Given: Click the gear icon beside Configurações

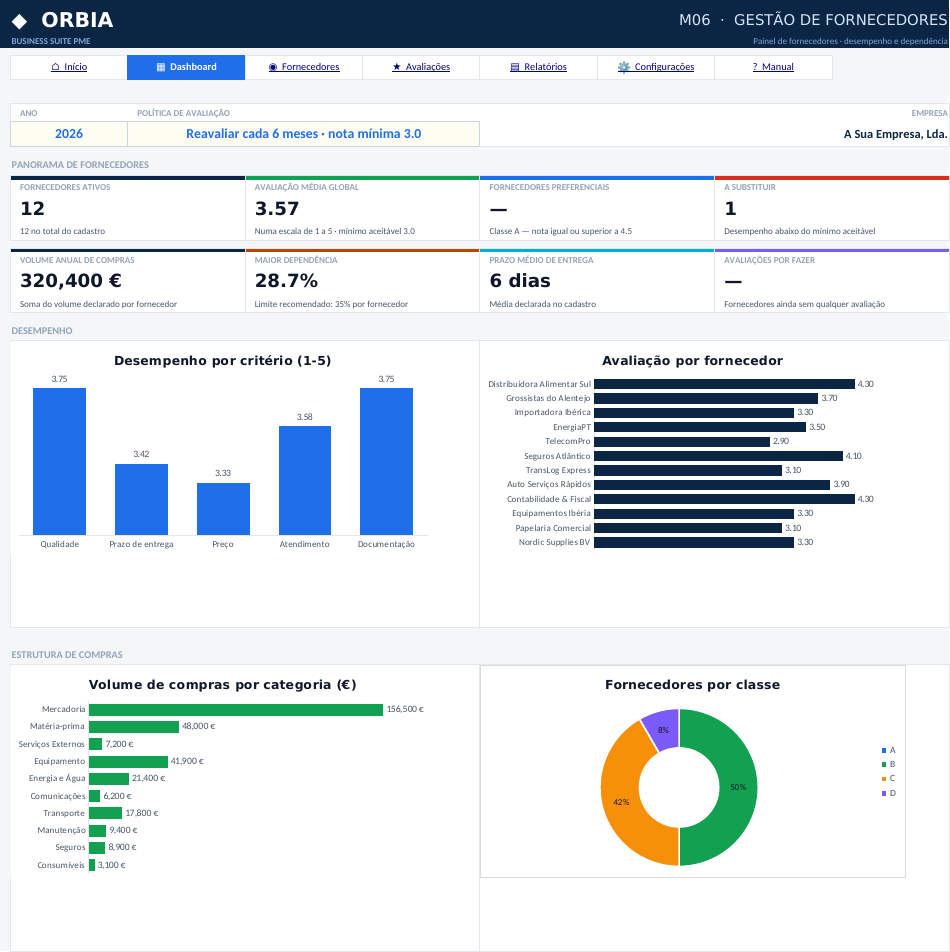Looking at the screenshot, I should [624, 67].
